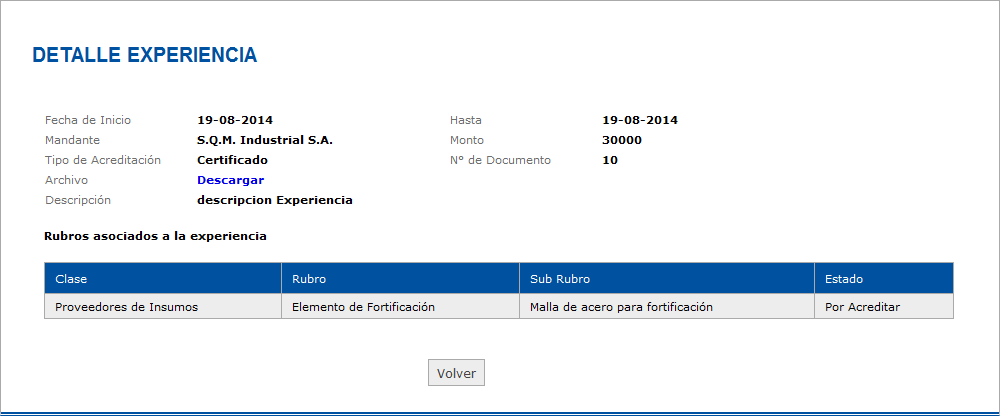
Task: Select the 'Por Acreditar' status cell
Action: [x=884, y=307]
